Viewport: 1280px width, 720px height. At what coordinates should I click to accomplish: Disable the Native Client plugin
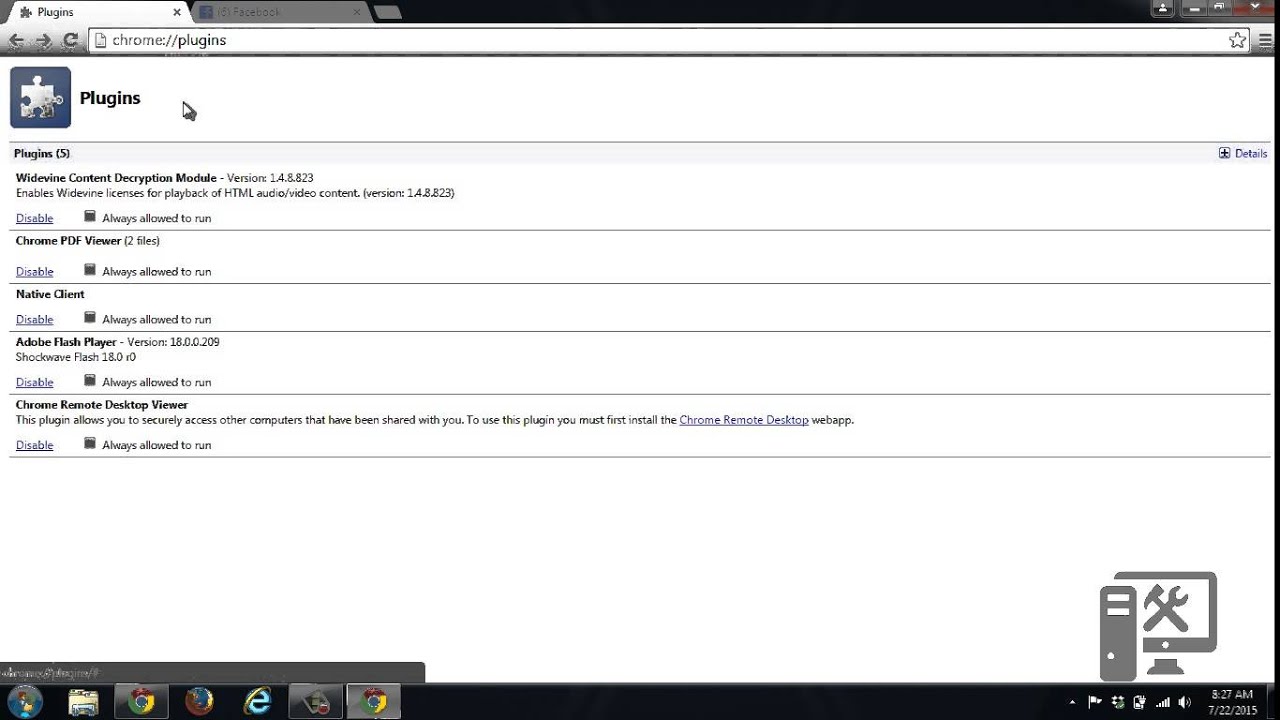(34, 320)
